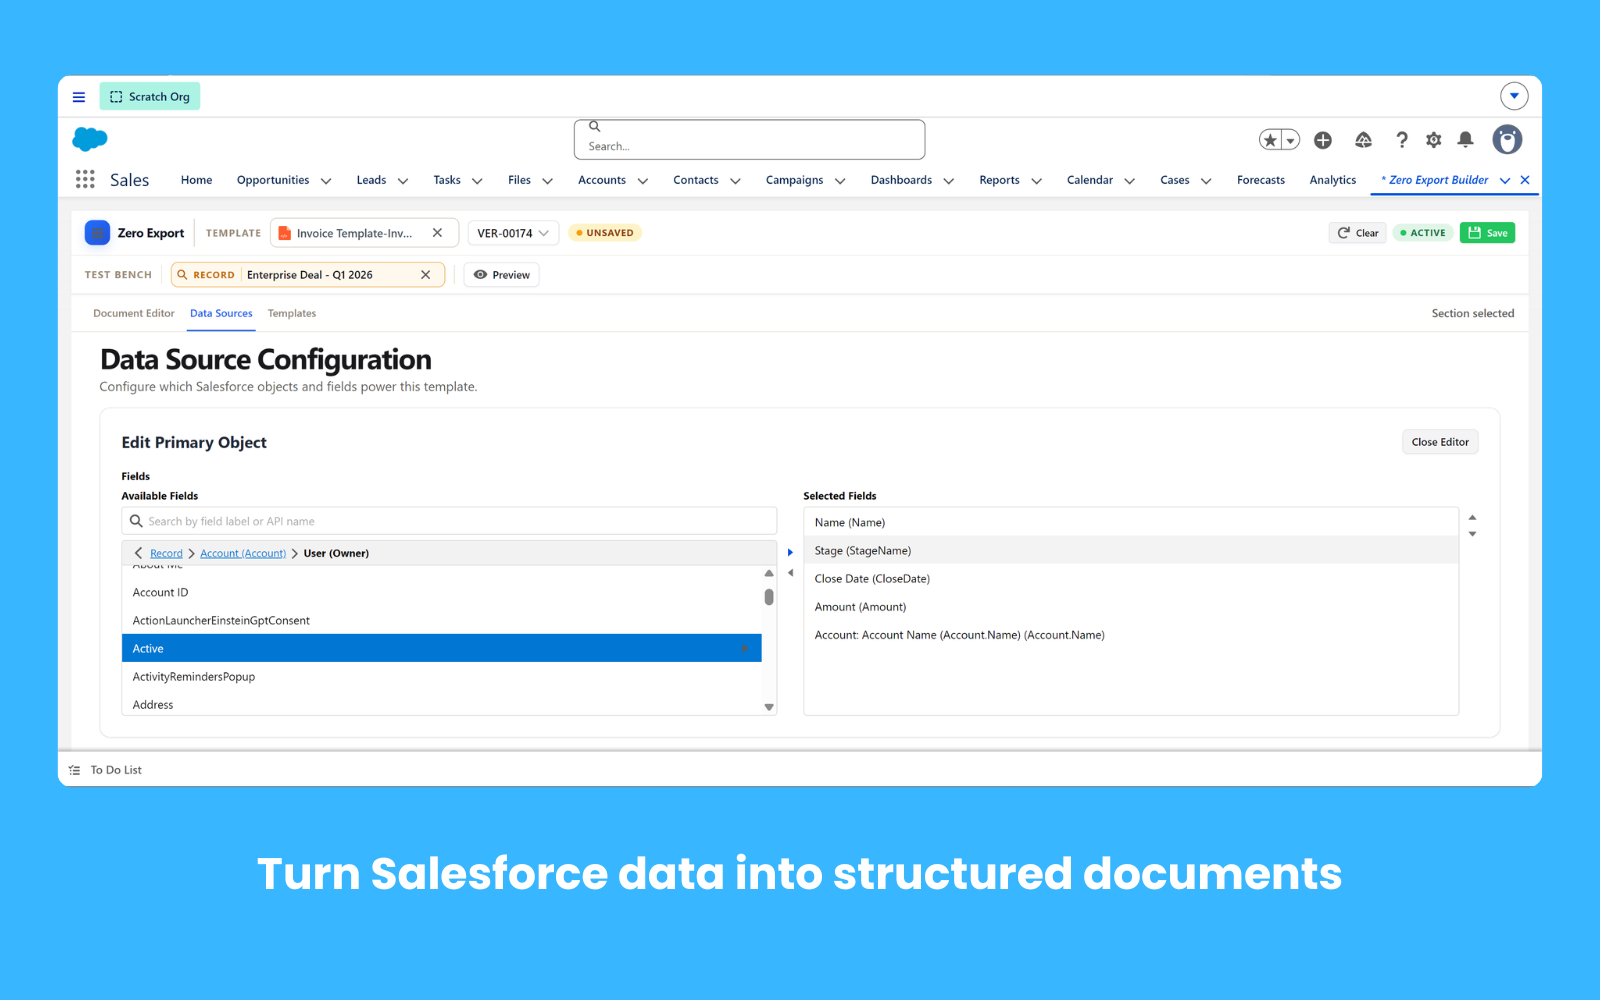Open the Analytics tab
1600x1000 pixels.
click(1333, 180)
